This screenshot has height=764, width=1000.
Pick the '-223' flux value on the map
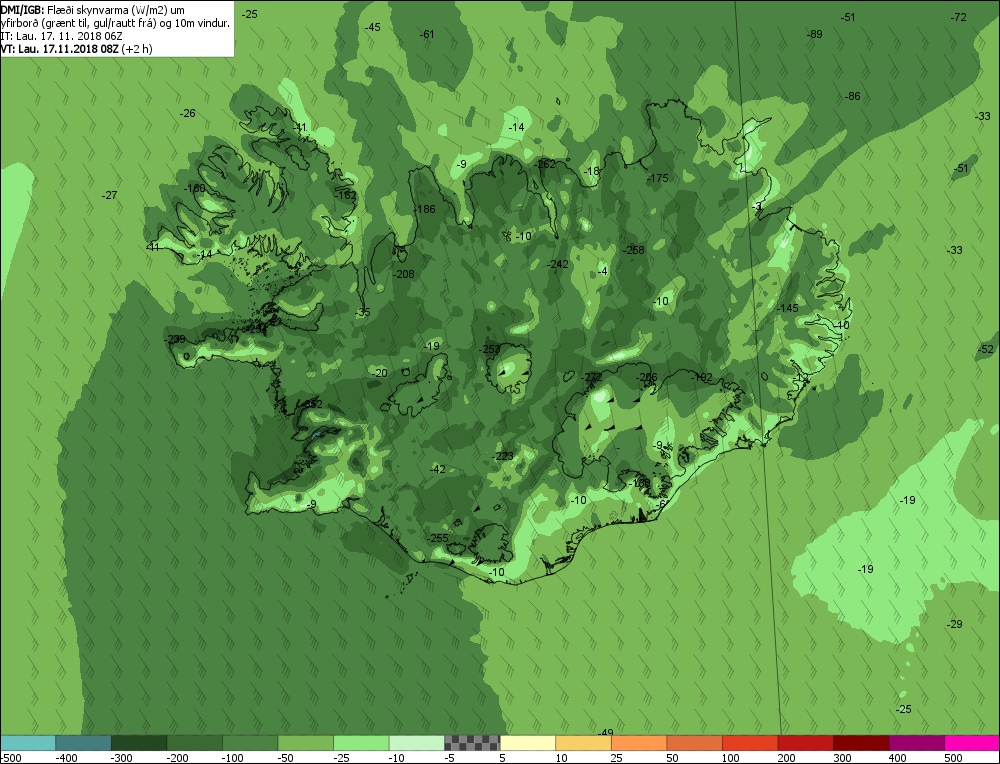pos(503,456)
